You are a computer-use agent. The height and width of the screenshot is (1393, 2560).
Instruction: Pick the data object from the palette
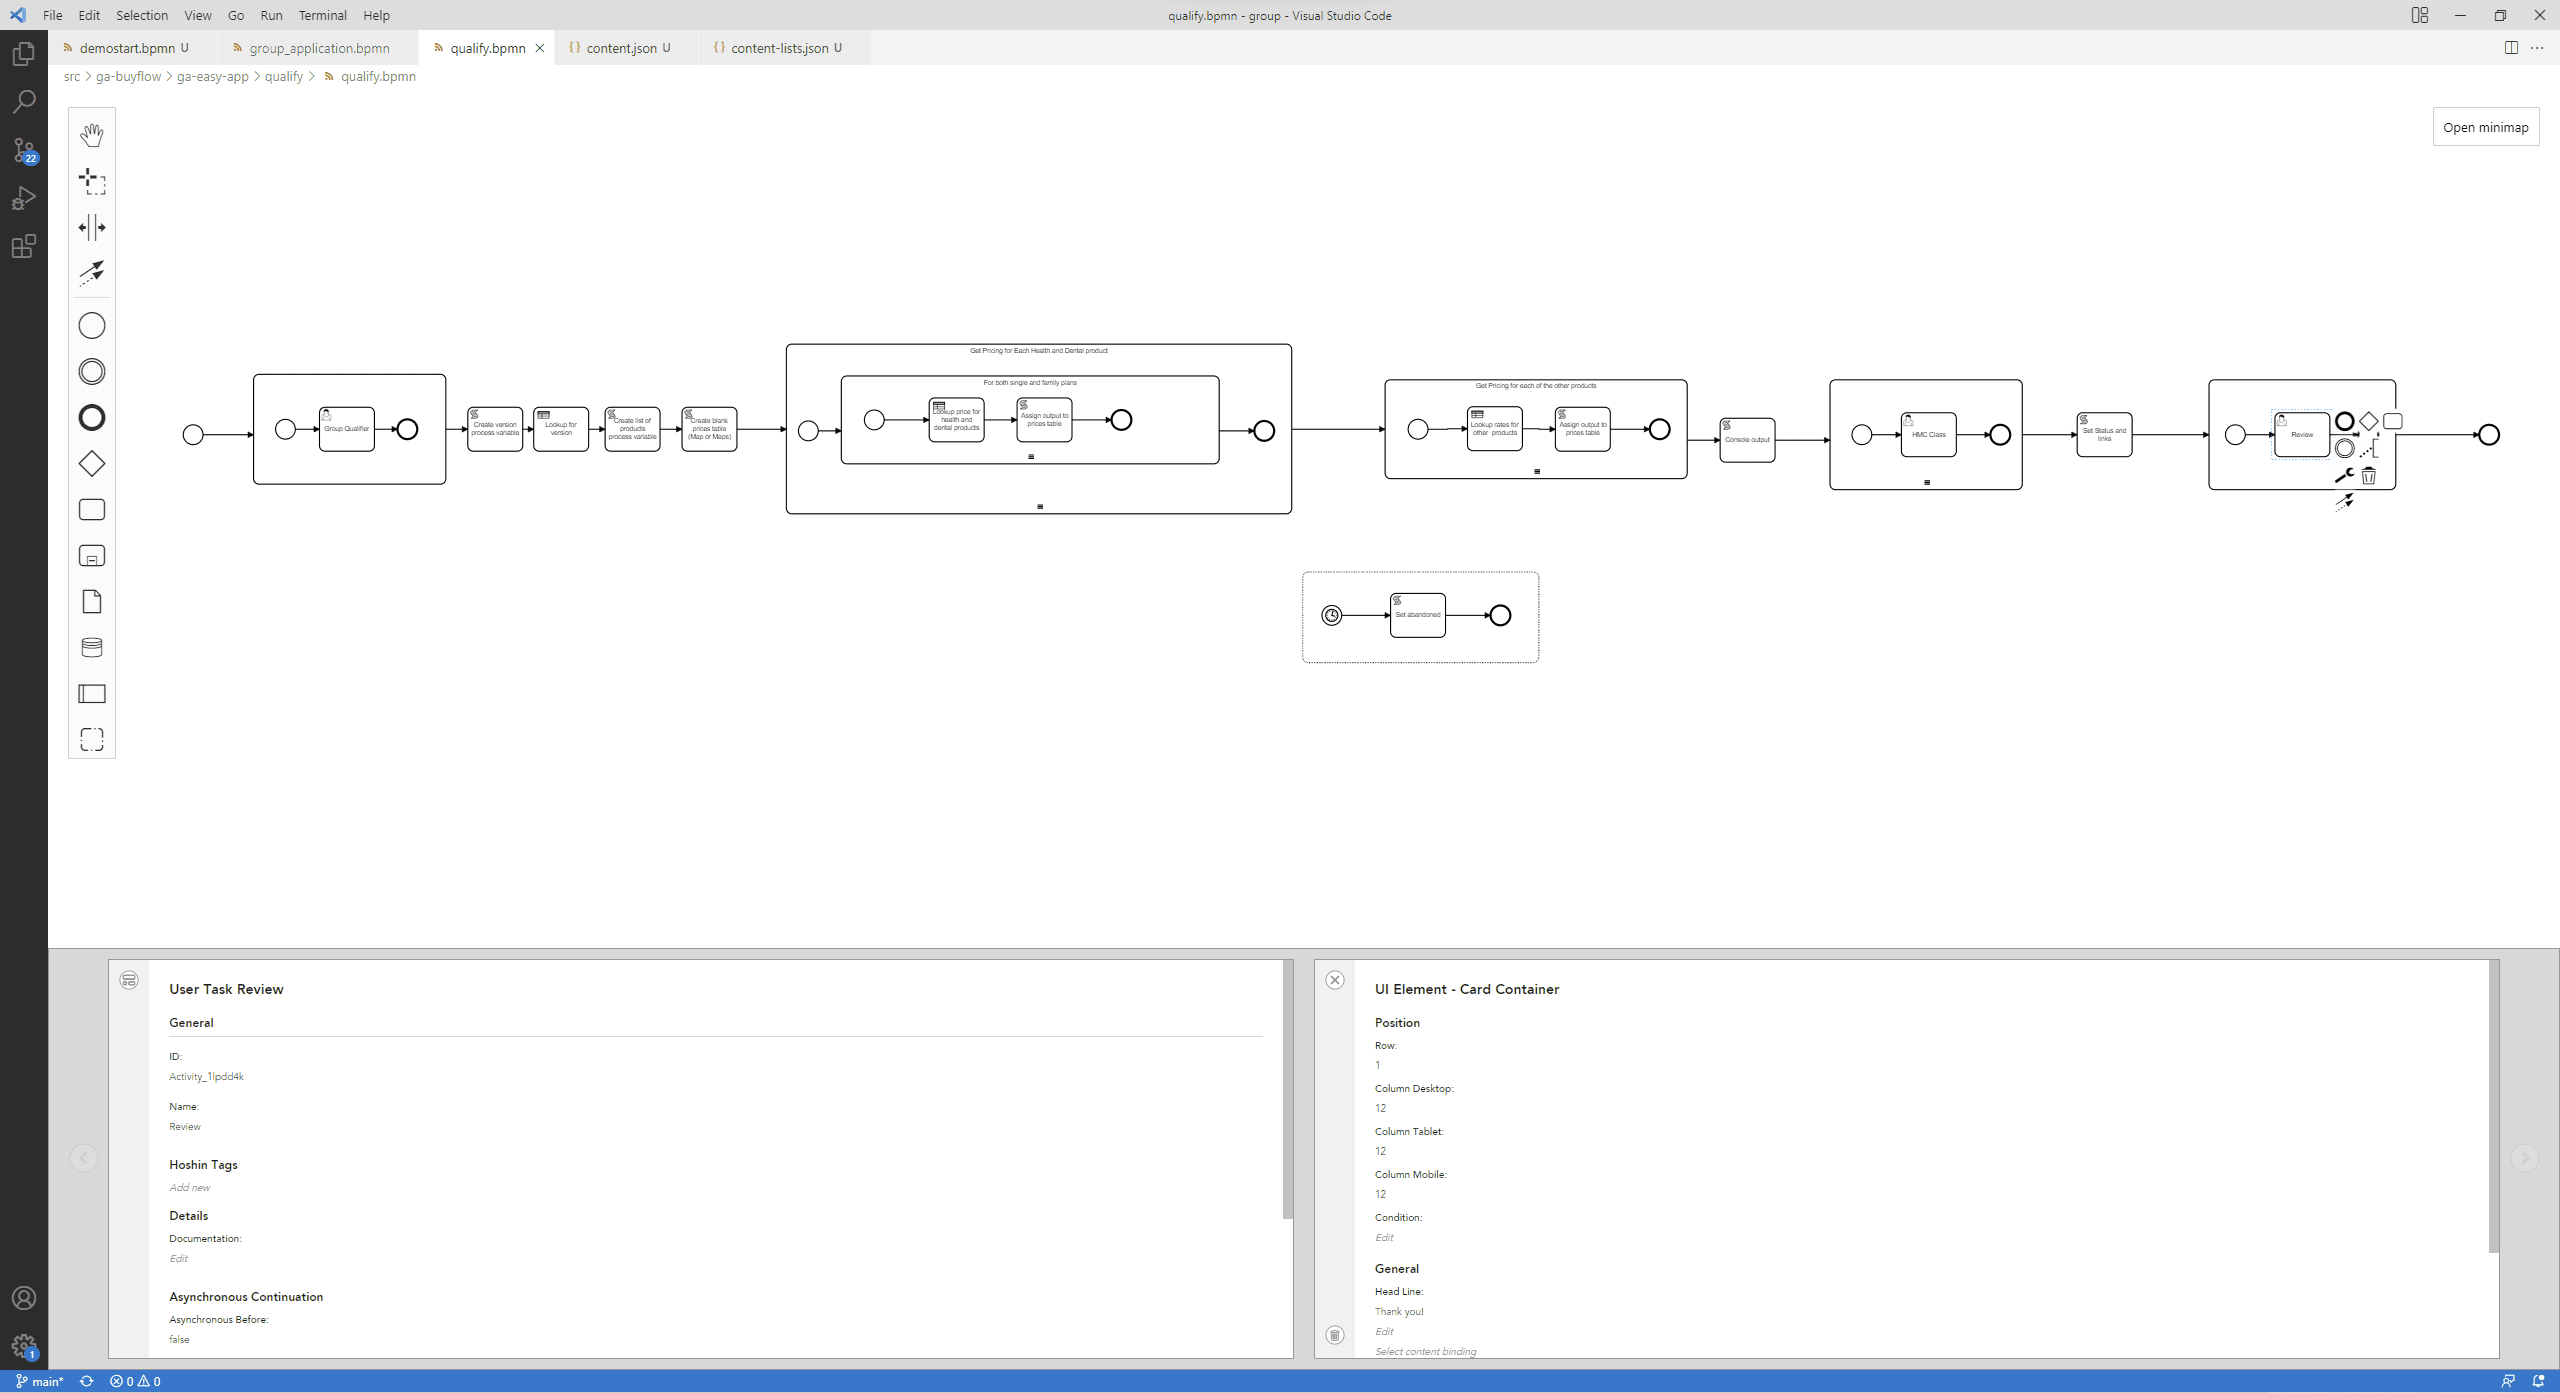tap(92, 601)
